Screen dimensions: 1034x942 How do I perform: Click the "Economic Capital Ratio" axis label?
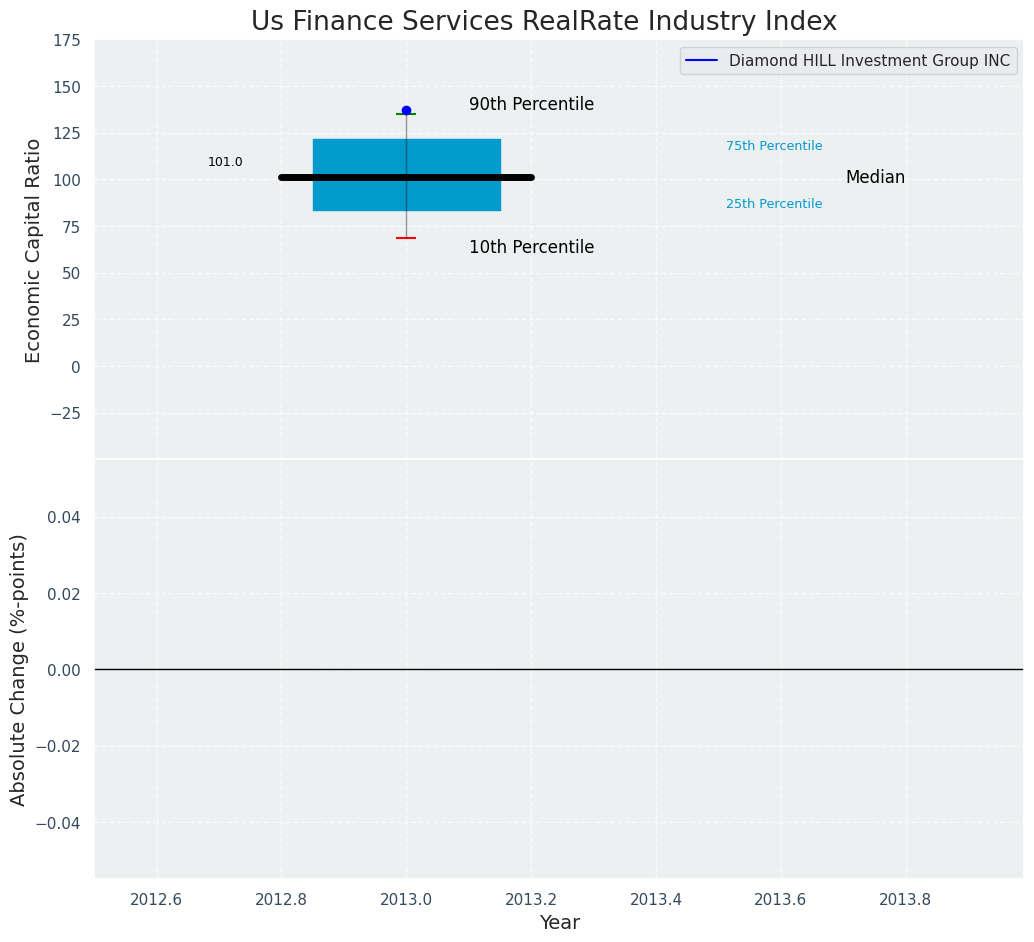coord(34,250)
